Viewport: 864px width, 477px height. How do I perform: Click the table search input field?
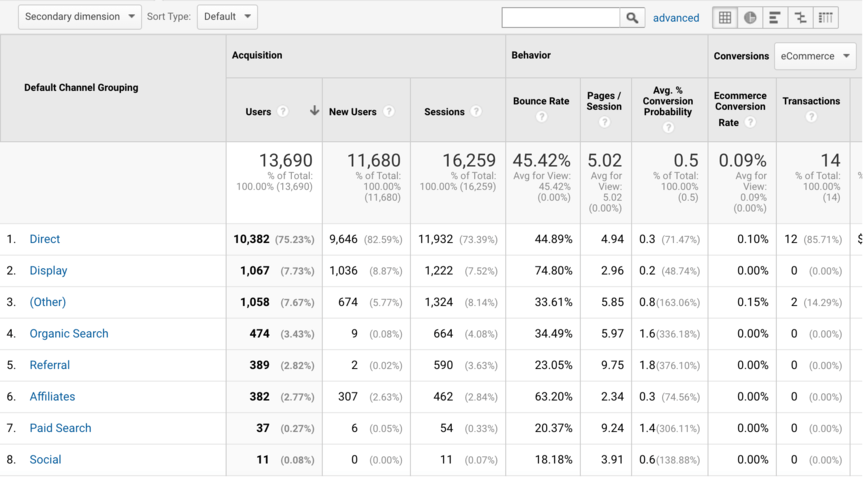tap(561, 18)
